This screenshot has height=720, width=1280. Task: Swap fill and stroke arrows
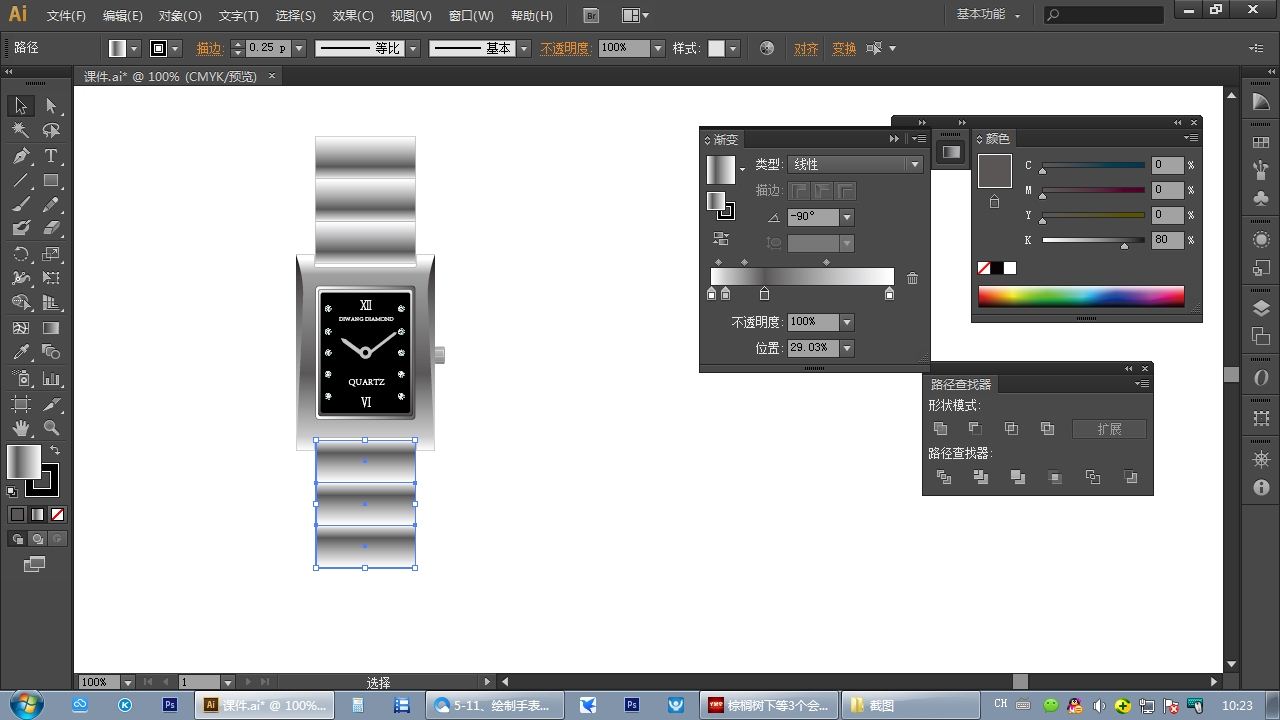point(55,450)
